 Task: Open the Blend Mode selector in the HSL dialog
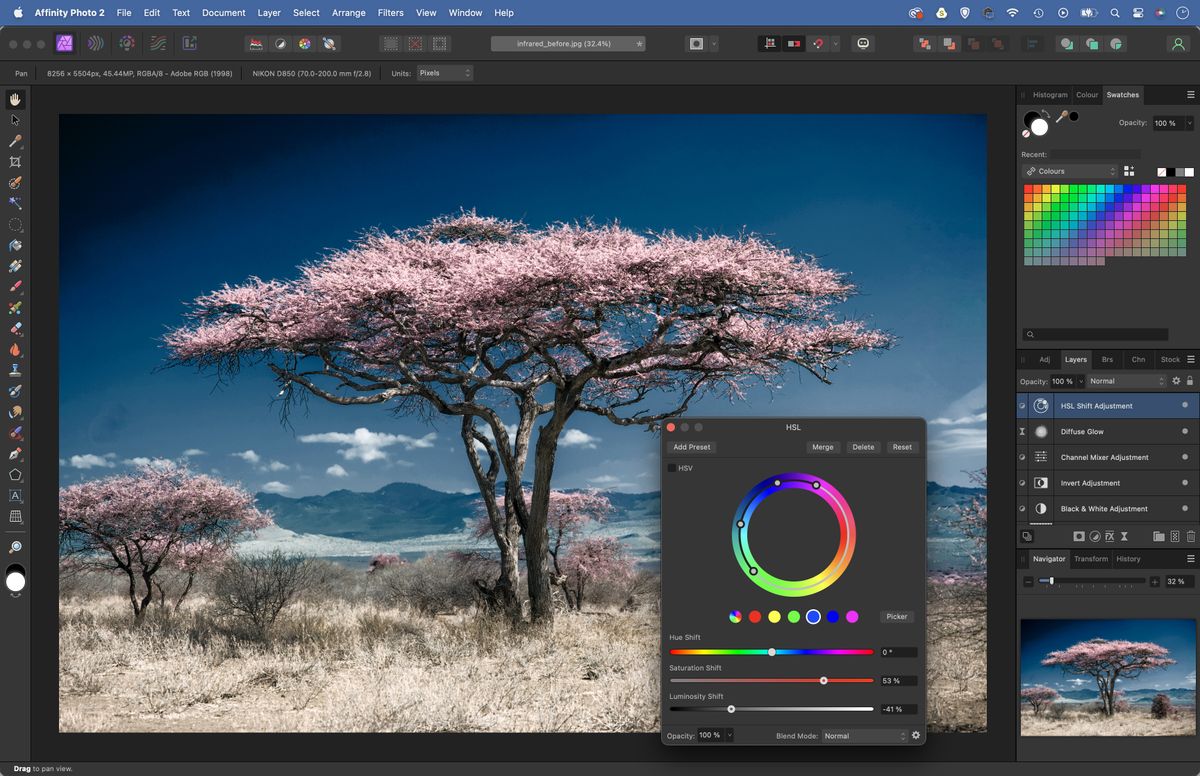pyautogui.click(x=862, y=735)
